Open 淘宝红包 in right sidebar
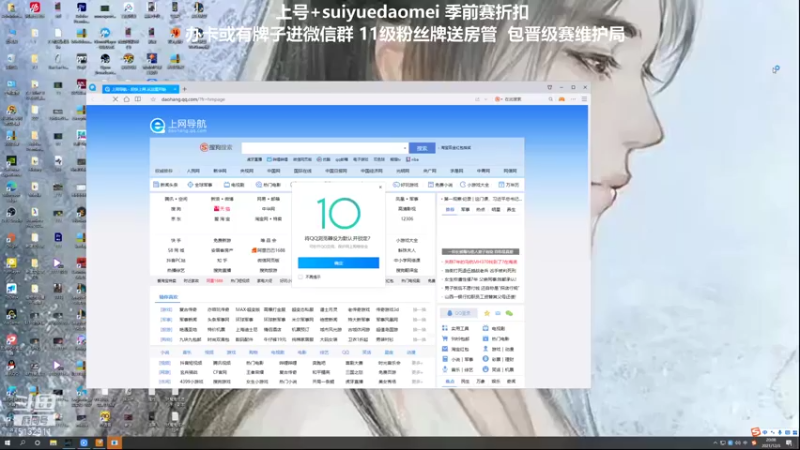The image size is (800, 450). [x=456, y=349]
